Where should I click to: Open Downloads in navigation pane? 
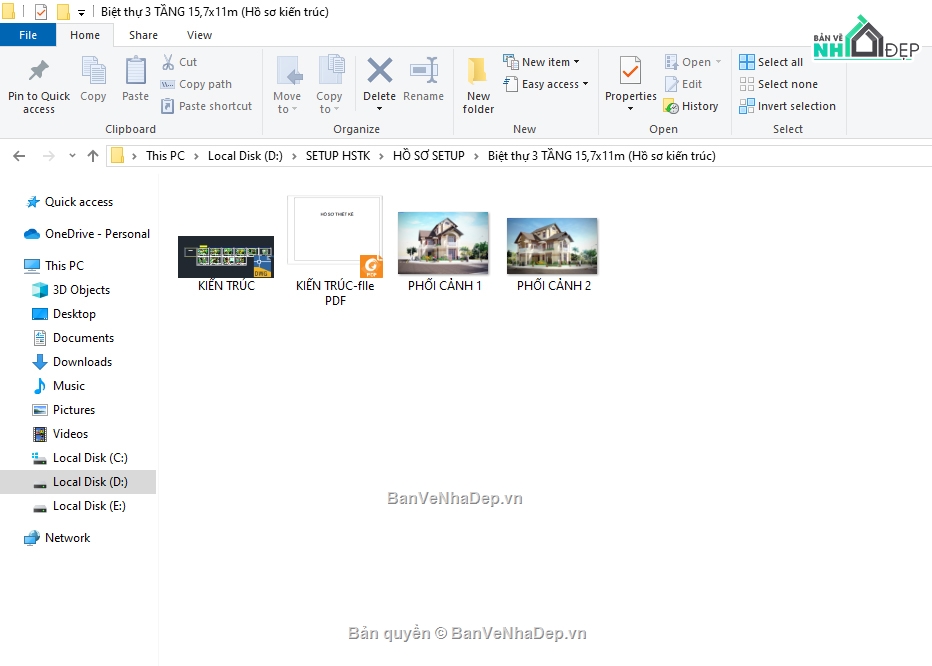[x=82, y=362]
